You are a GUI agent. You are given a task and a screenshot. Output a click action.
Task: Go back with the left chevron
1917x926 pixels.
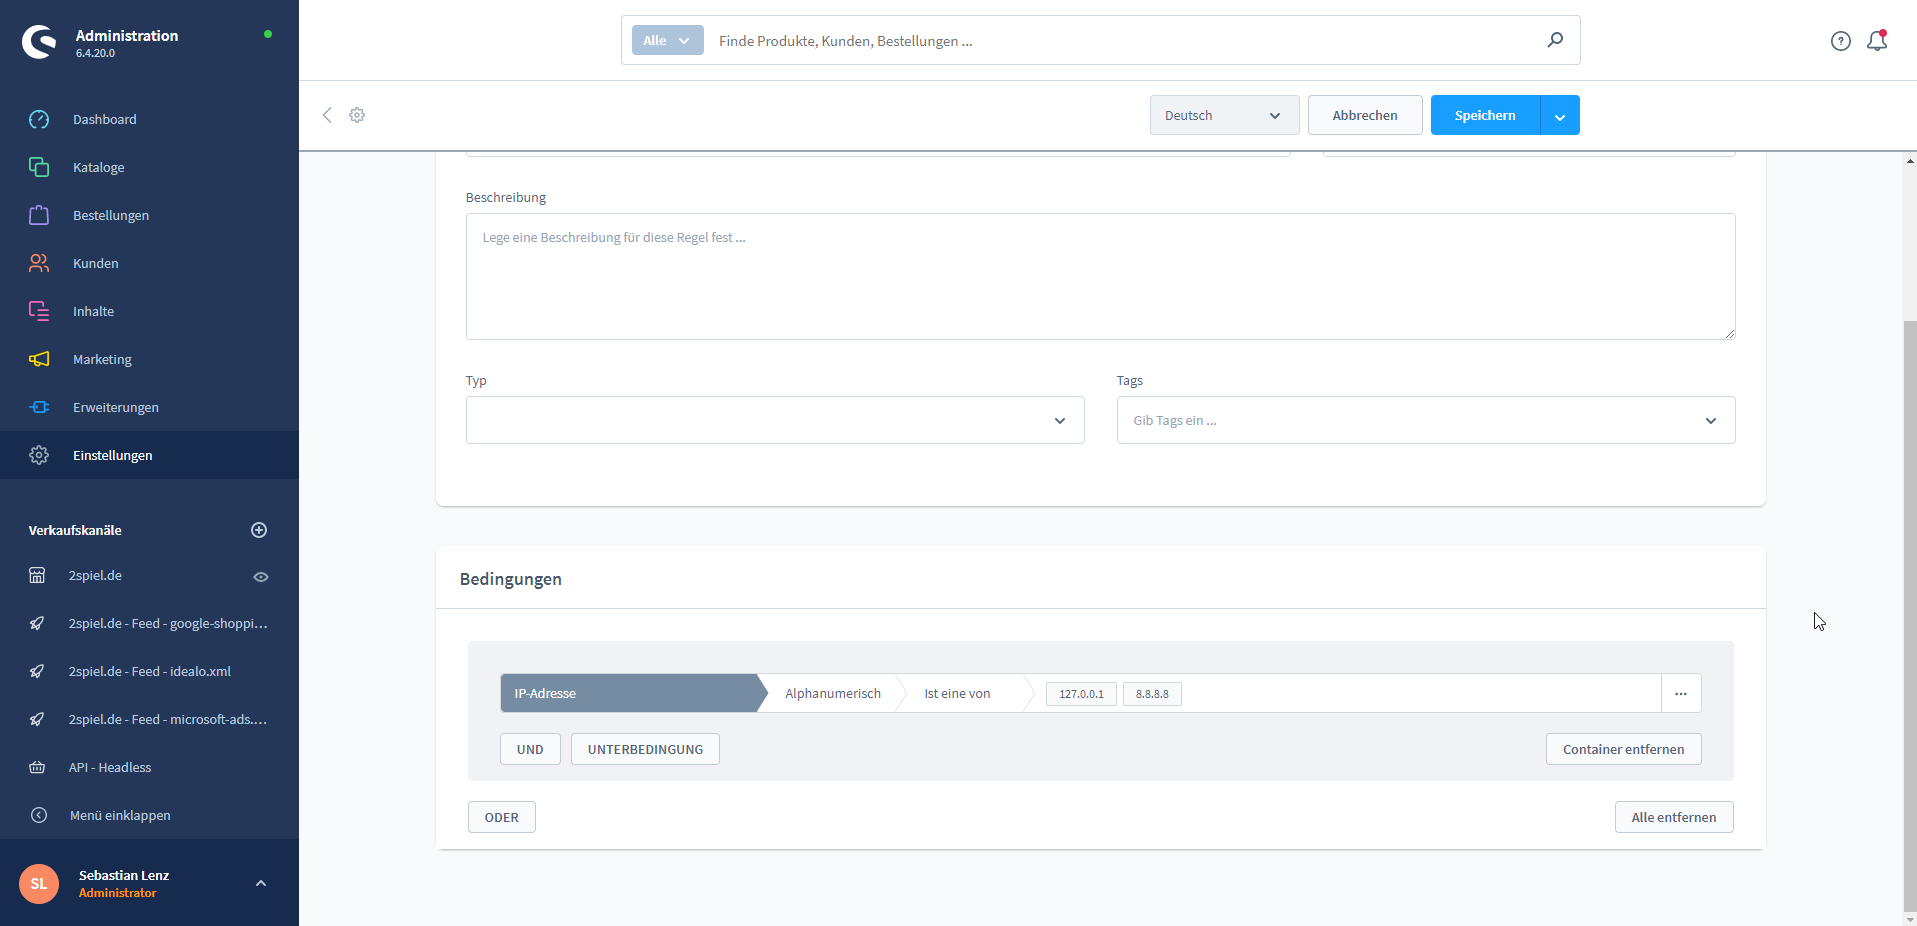327,115
